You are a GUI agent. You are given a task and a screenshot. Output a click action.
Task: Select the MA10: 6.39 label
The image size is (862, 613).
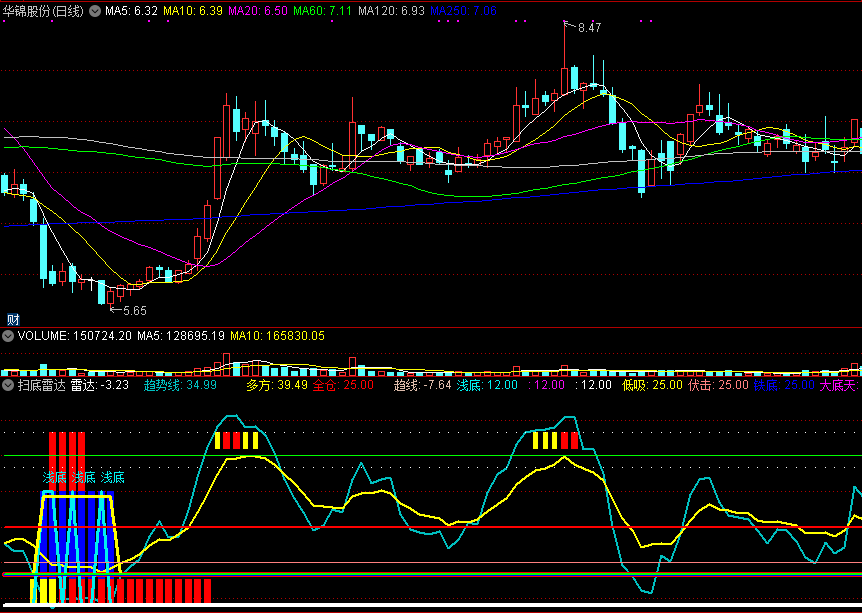(x=193, y=11)
